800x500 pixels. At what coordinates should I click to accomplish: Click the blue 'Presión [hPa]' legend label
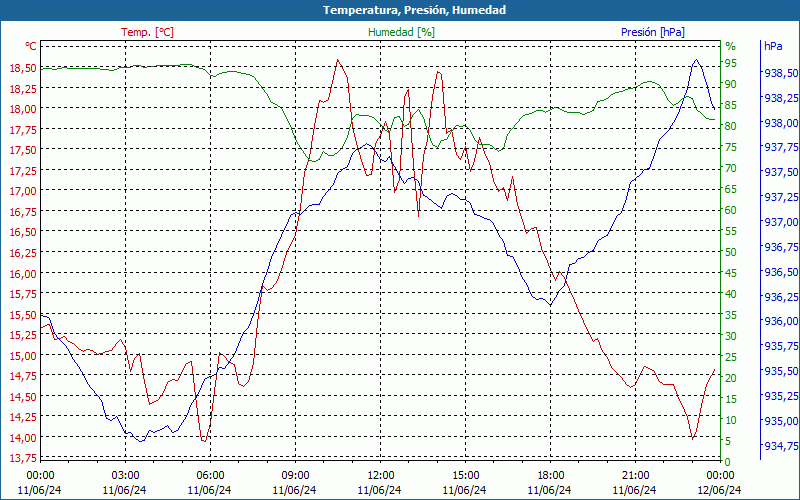click(653, 32)
